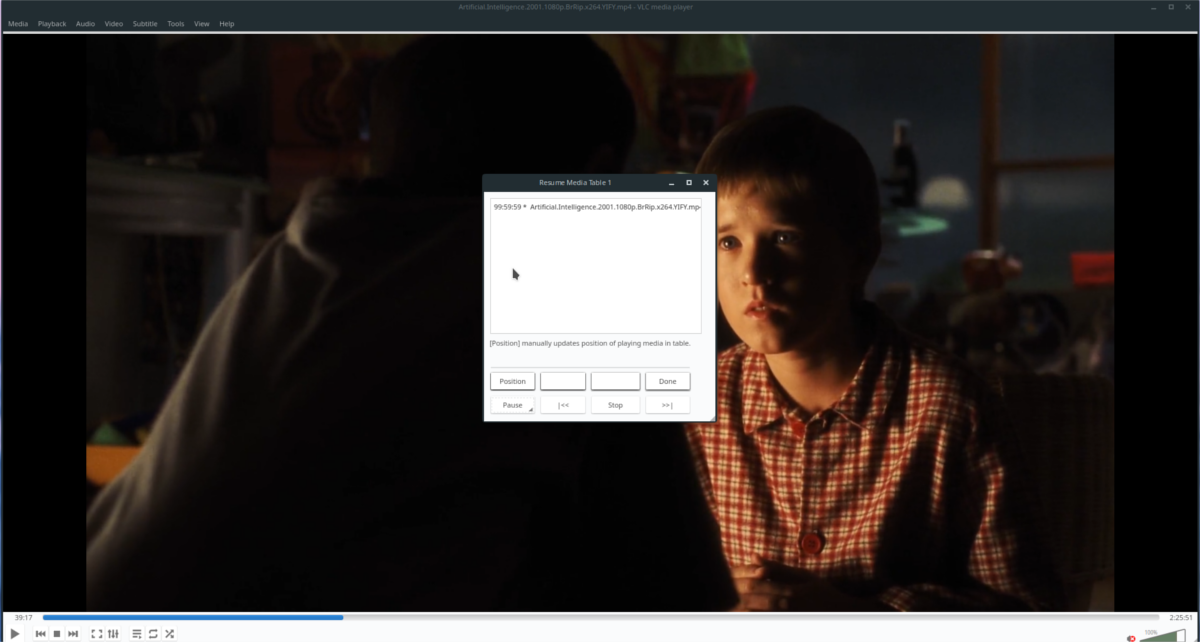
Task: Click the Stop button in Resume Media dialog
Action: pos(615,405)
